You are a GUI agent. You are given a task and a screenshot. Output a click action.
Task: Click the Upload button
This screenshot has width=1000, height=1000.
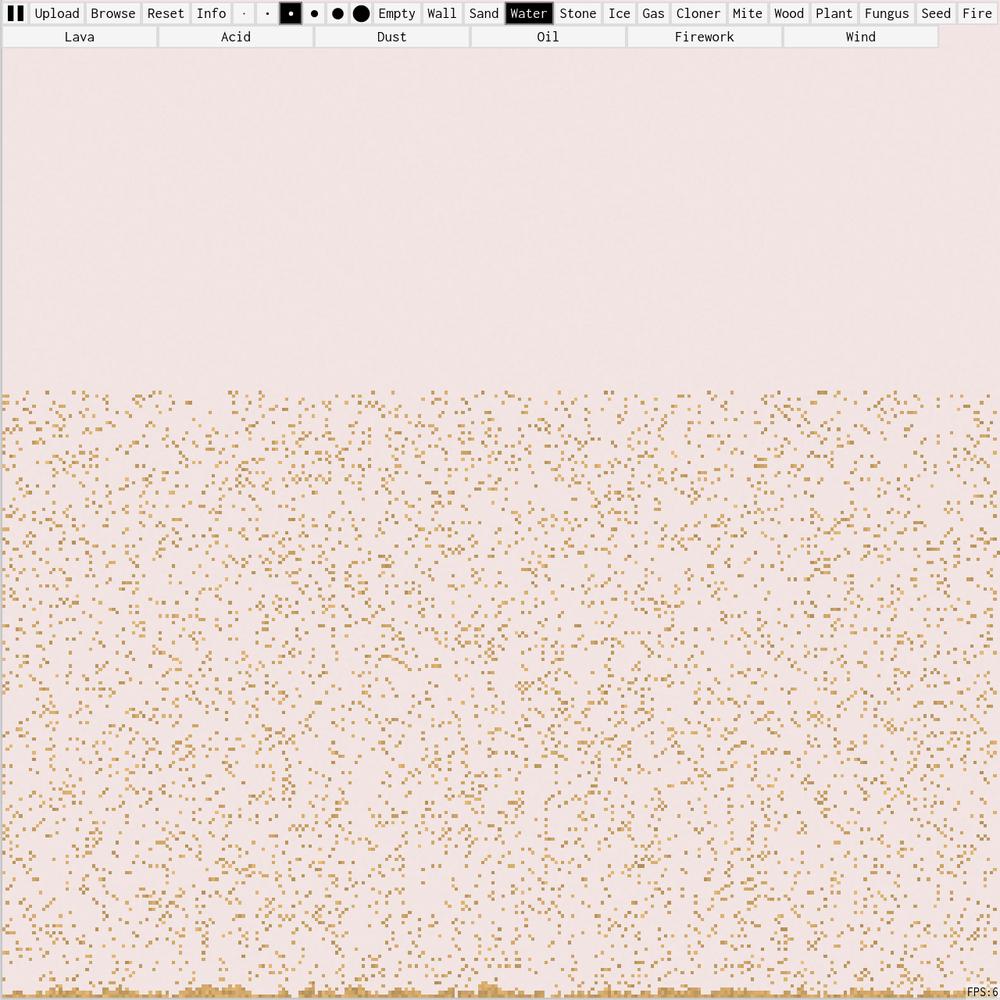57,13
